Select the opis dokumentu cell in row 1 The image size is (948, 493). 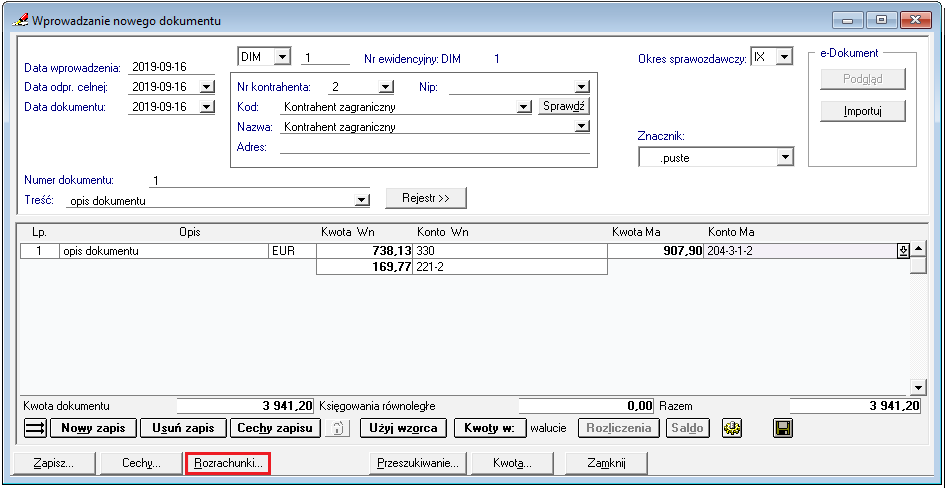(163, 250)
